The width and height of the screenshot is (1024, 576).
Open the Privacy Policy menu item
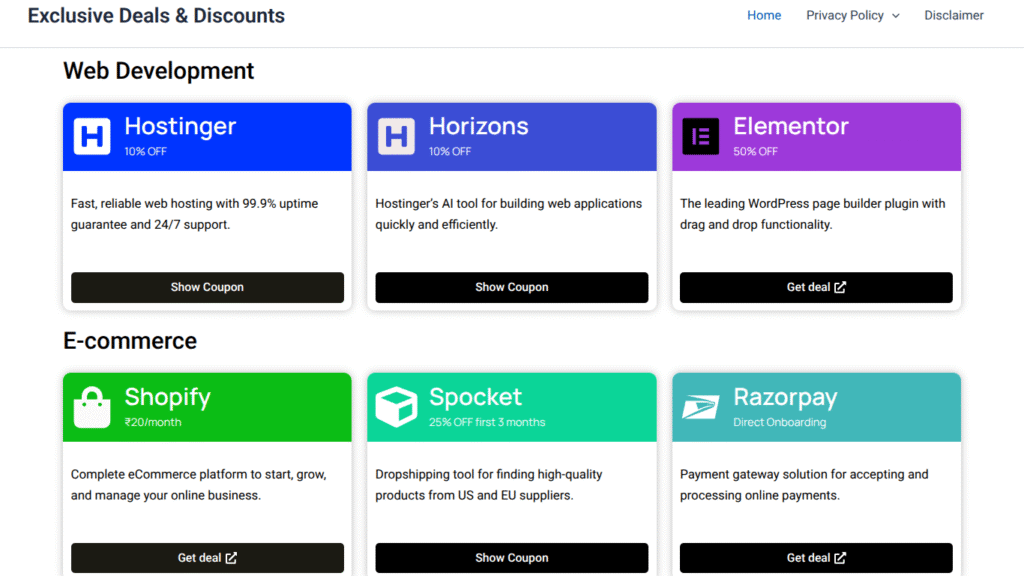coord(844,15)
